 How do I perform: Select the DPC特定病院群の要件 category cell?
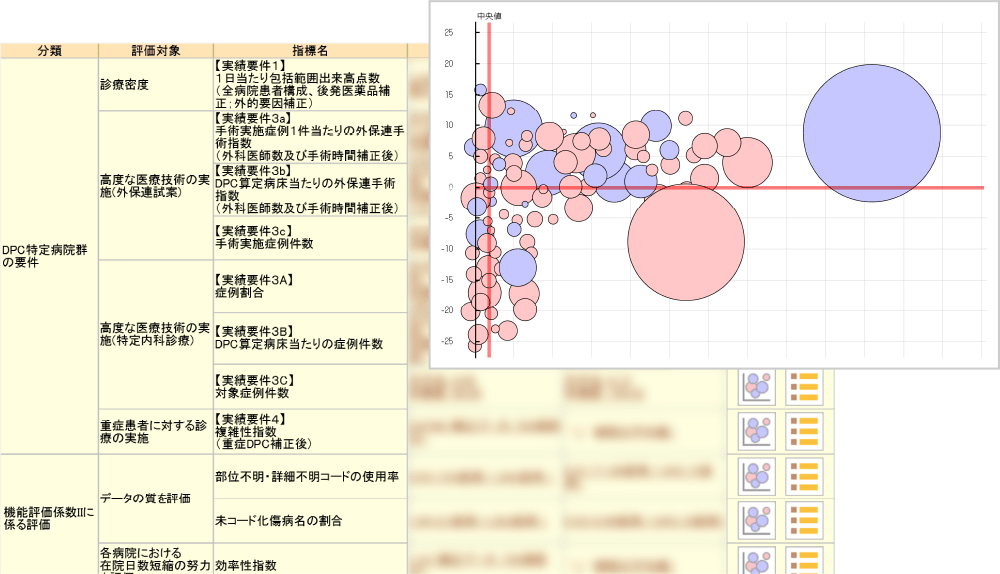pos(49,256)
